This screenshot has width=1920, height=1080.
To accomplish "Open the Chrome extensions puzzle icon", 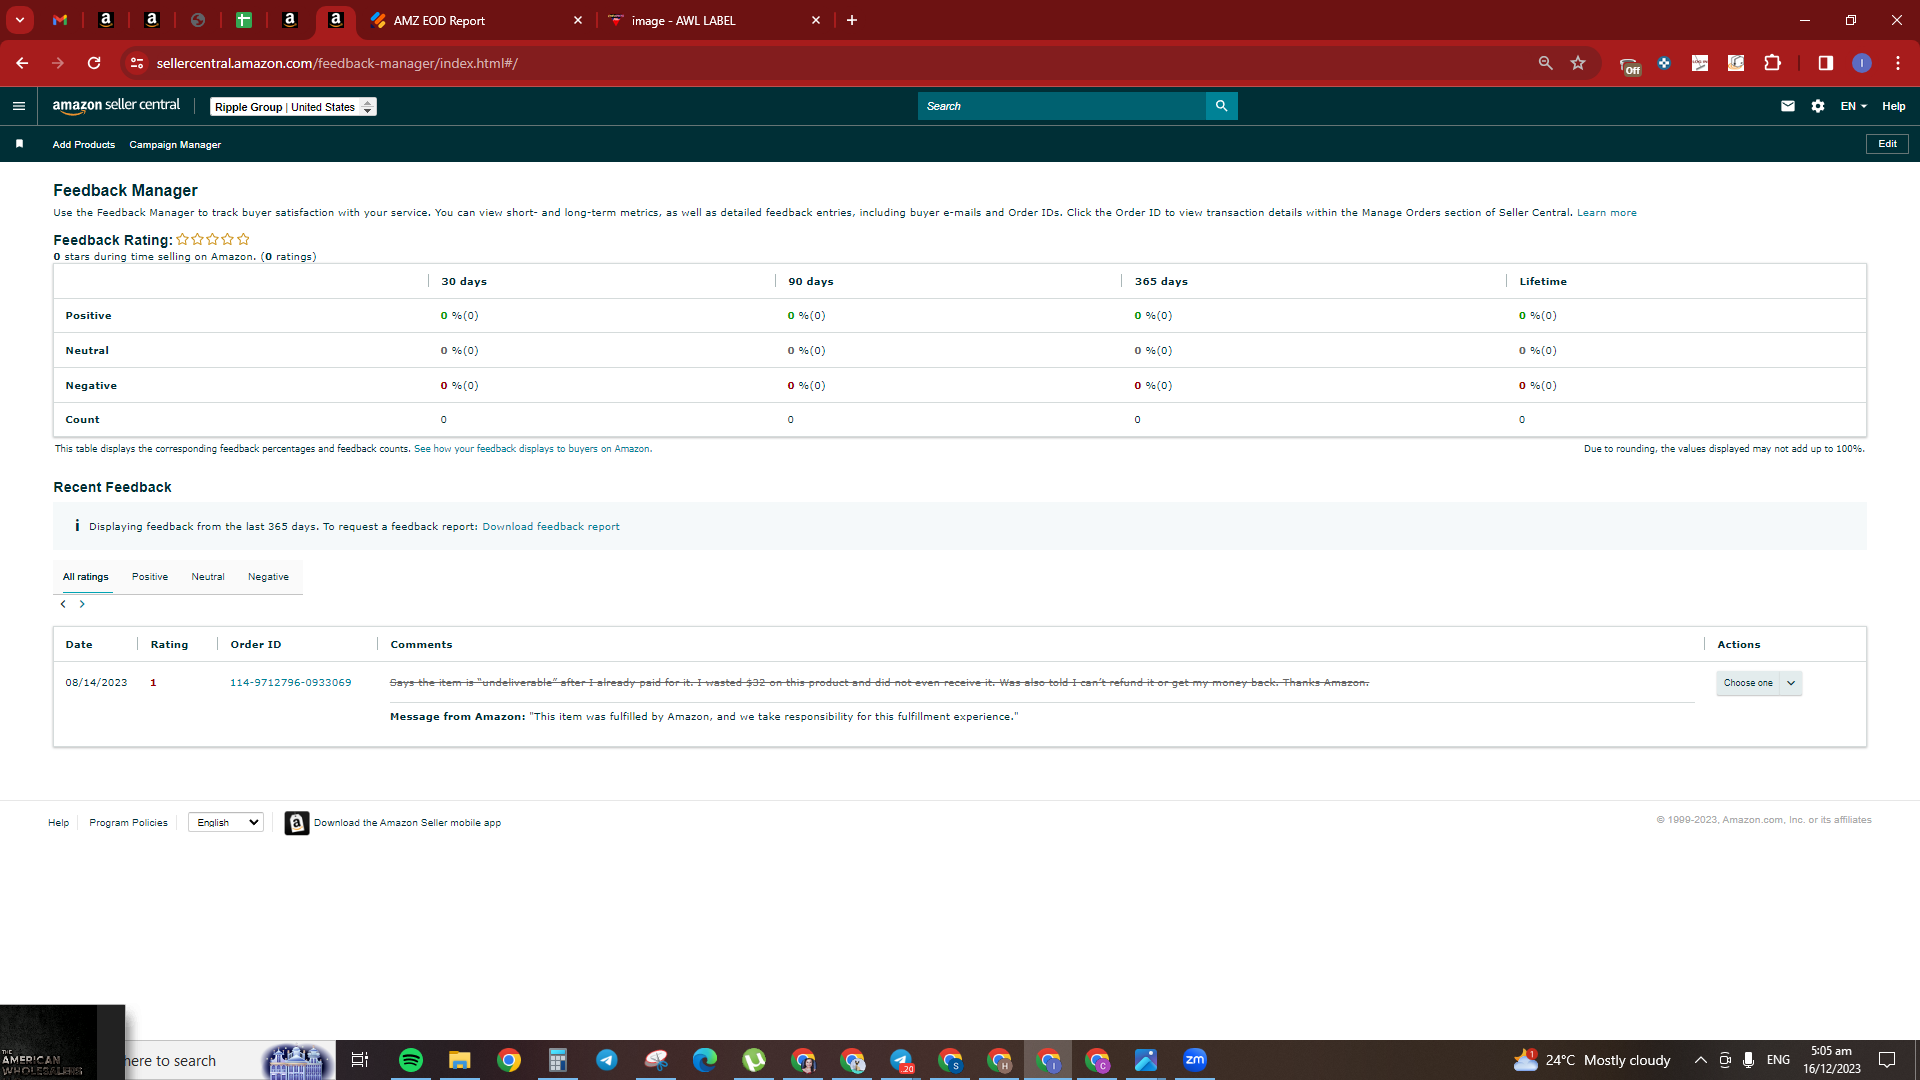I will coord(1772,63).
